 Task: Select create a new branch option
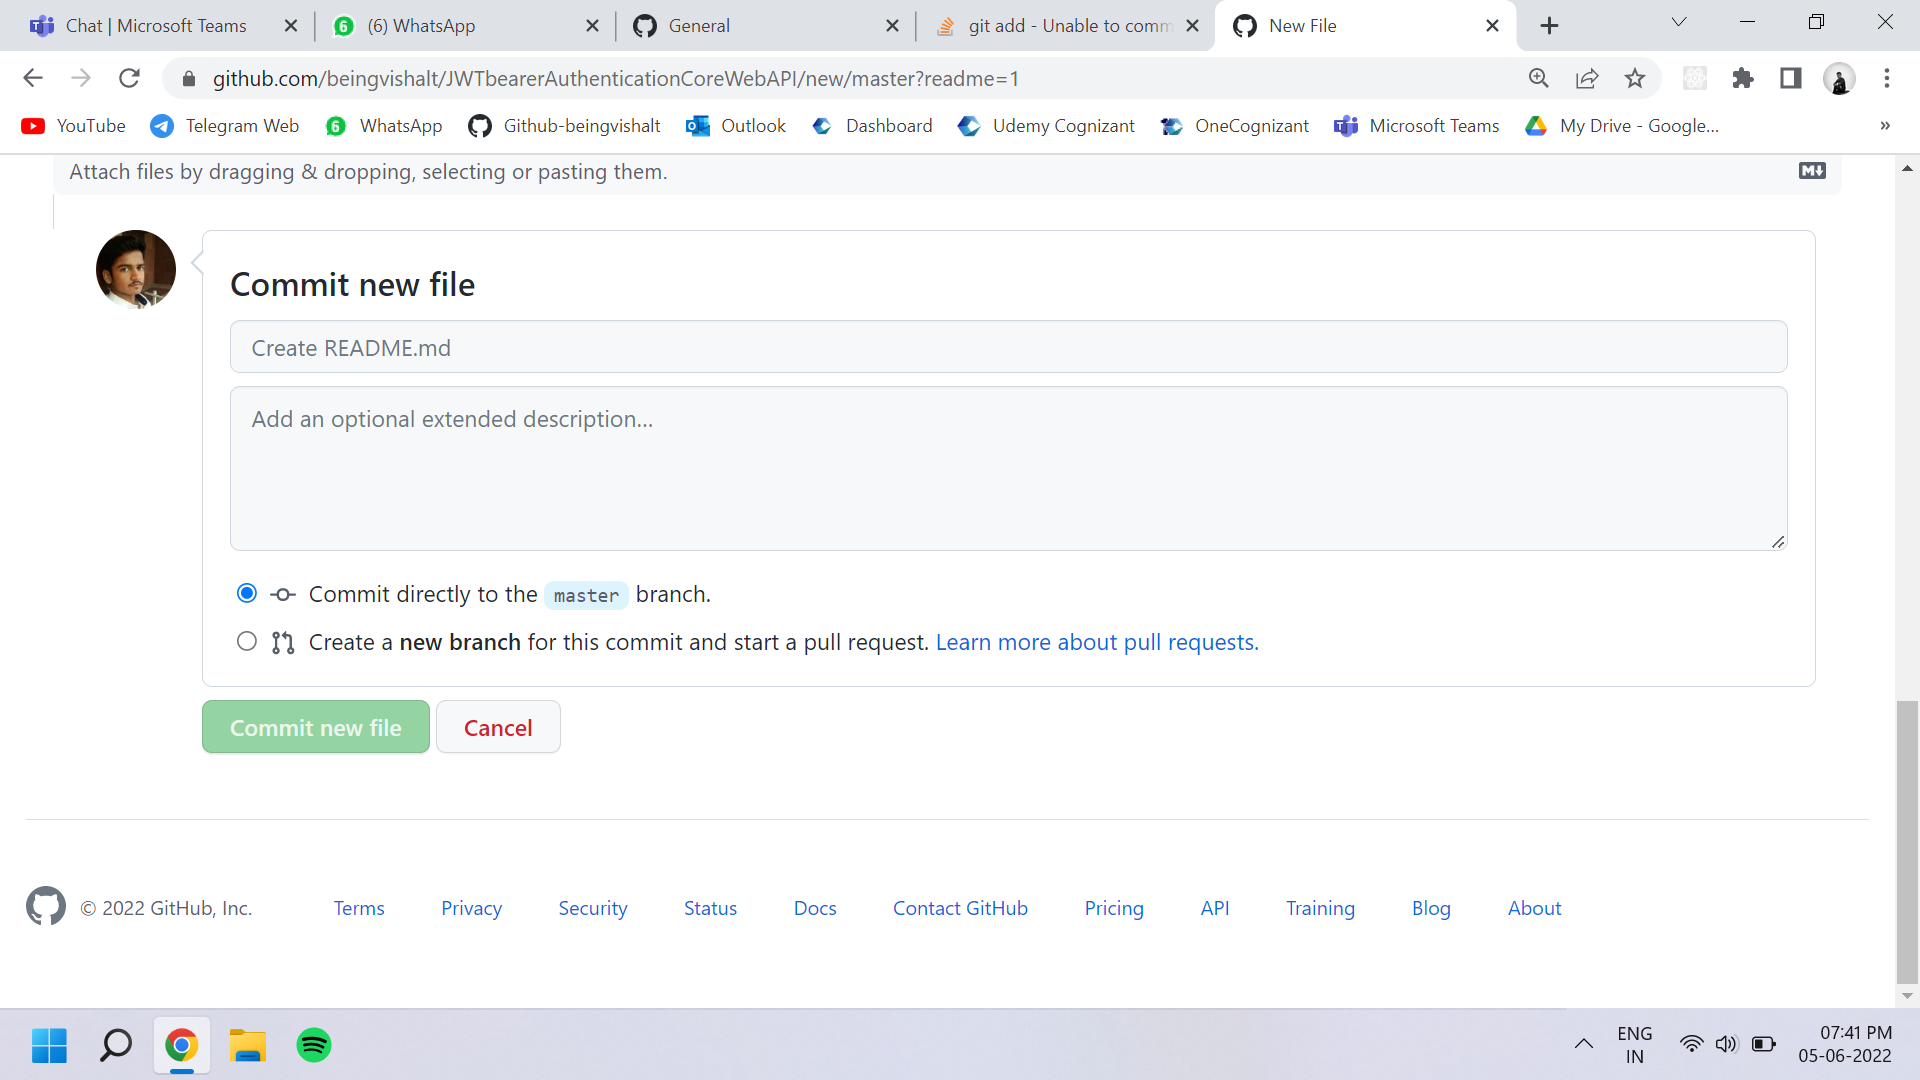(x=245, y=641)
